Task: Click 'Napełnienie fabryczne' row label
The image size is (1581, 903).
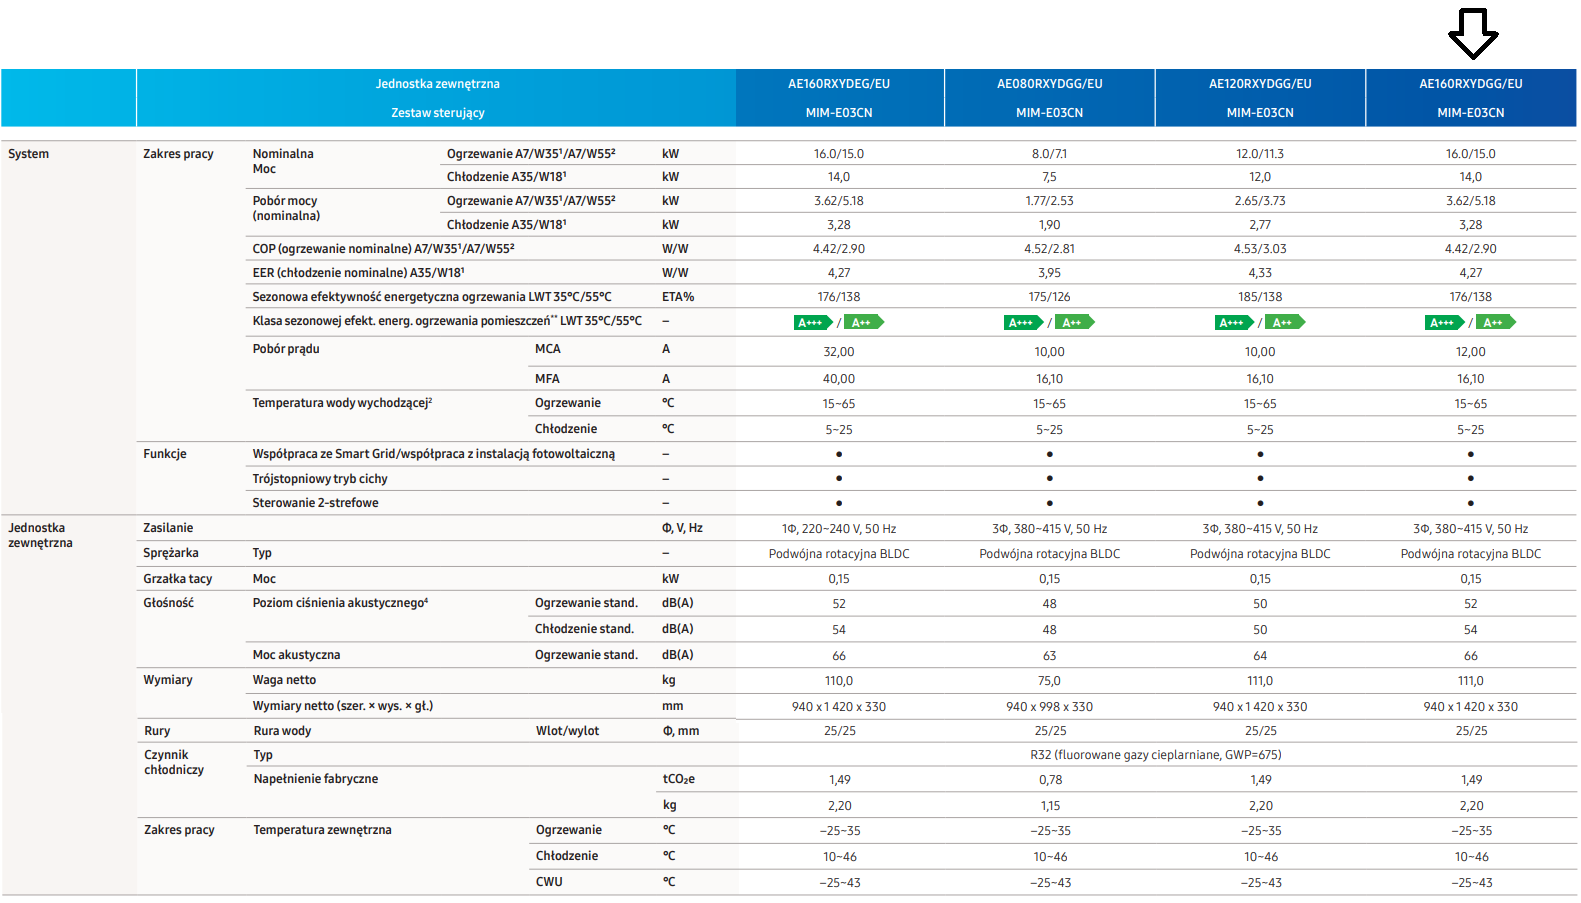Action: tap(316, 779)
